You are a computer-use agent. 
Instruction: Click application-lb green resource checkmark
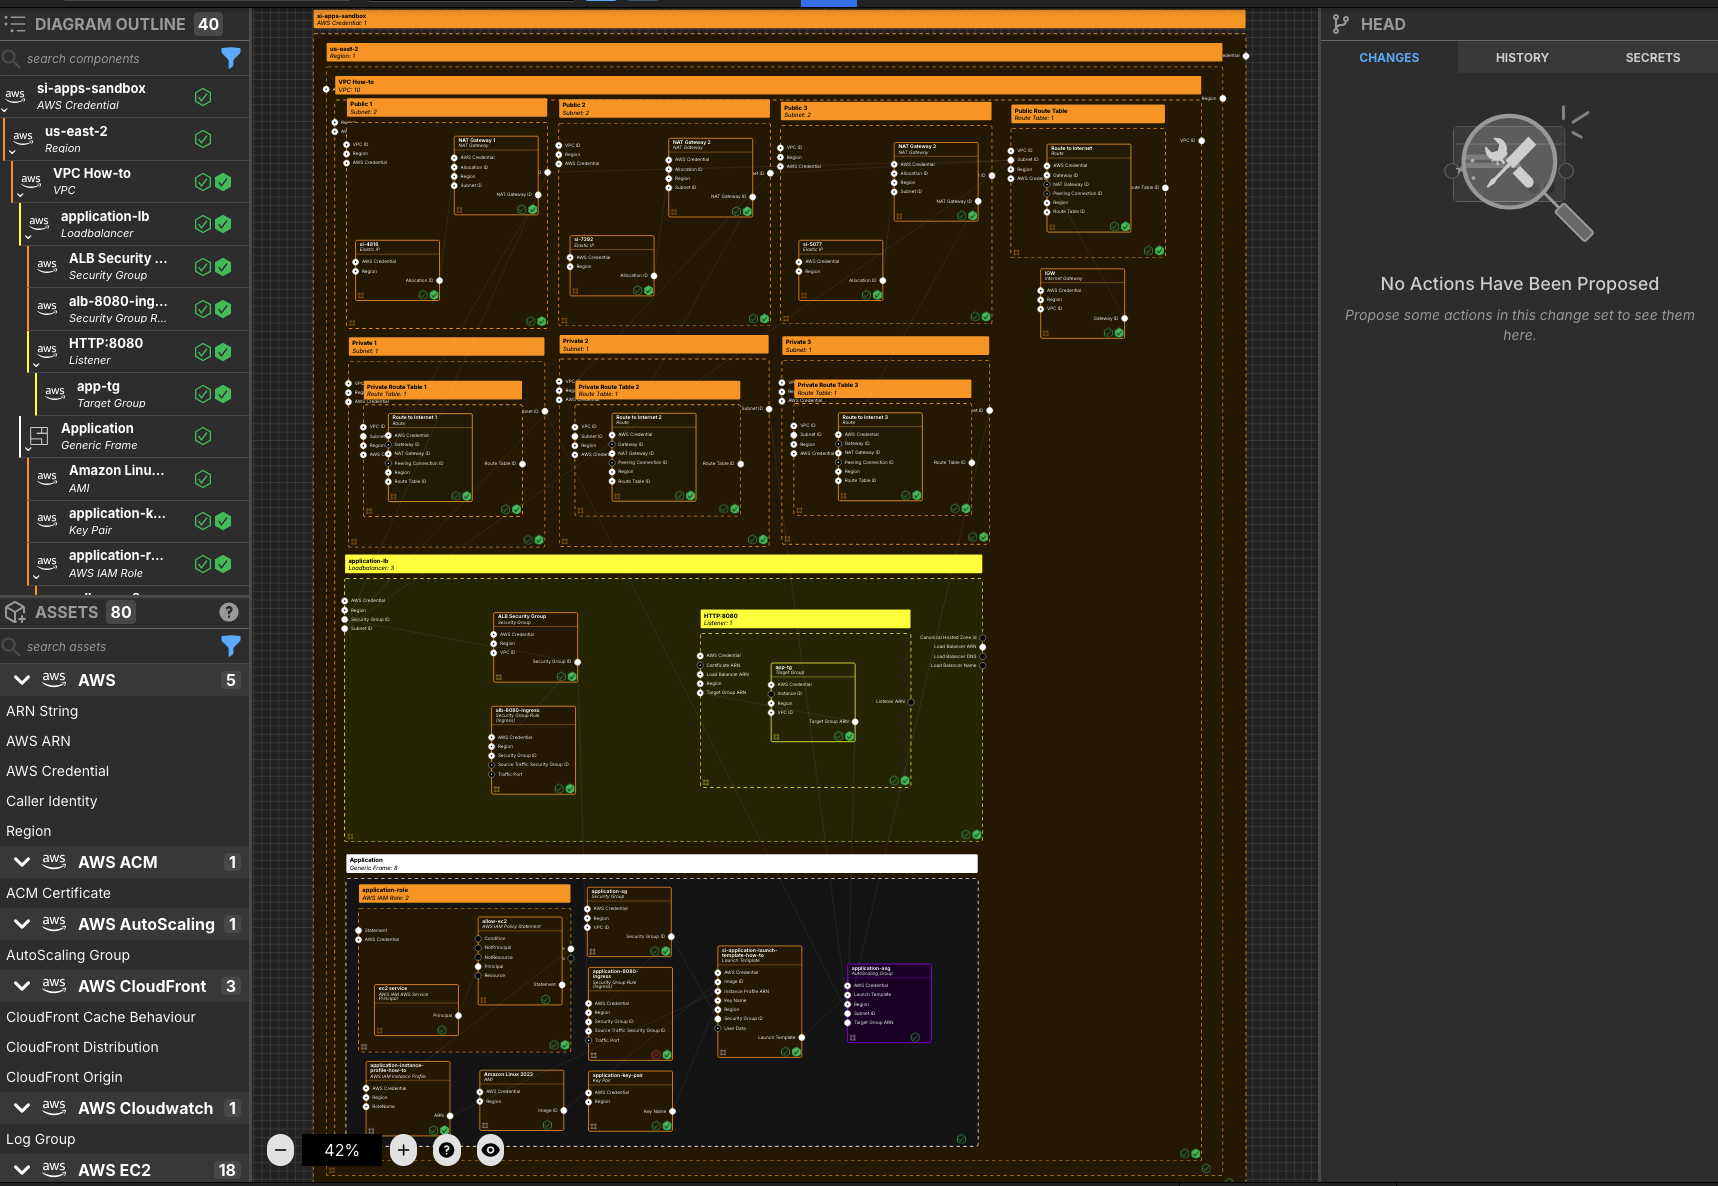[x=223, y=224]
